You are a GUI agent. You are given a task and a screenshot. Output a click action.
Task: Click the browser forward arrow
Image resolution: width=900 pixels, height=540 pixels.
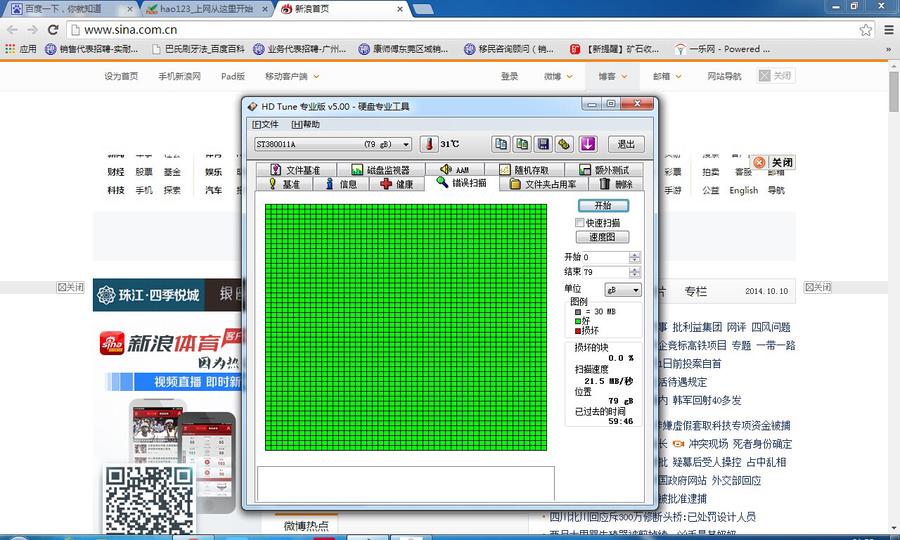tap(33, 30)
